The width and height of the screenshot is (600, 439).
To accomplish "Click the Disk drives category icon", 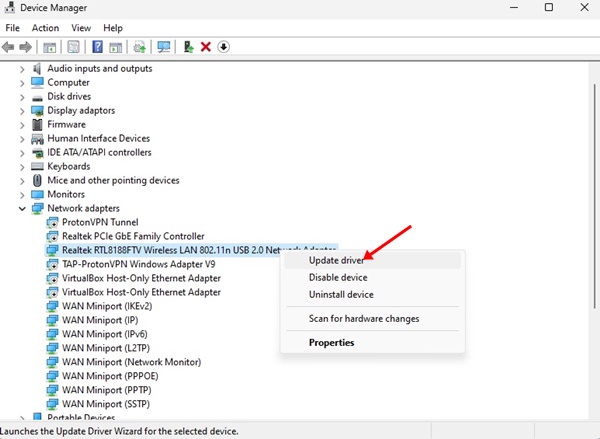I will click(x=37, y=98).
